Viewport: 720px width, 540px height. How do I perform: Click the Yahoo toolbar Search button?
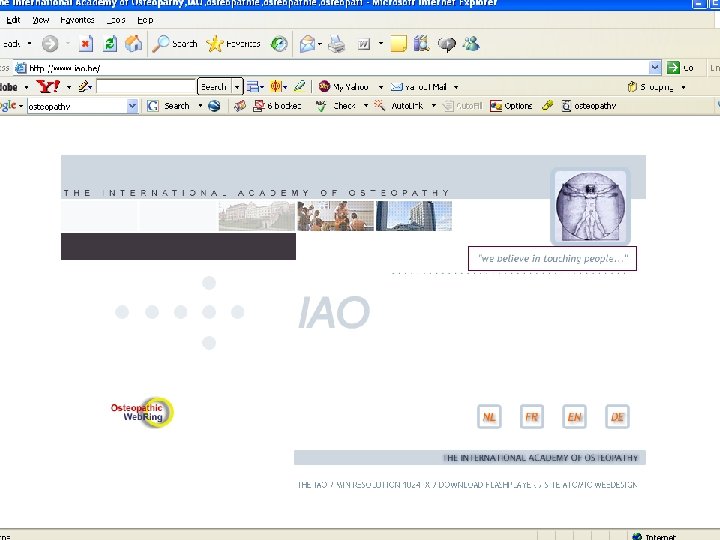214,86
